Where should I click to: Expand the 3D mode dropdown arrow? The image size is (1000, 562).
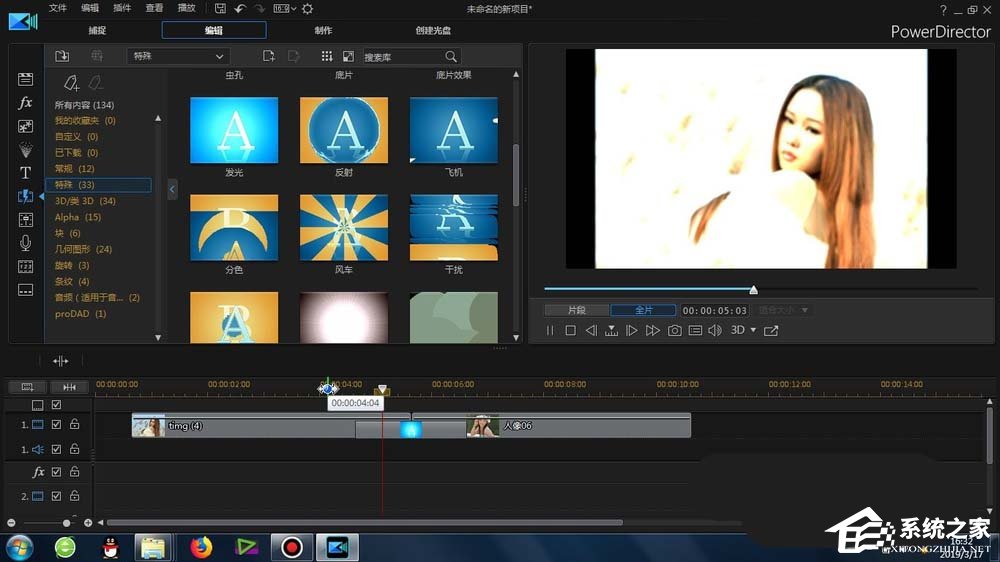[753, 331]
